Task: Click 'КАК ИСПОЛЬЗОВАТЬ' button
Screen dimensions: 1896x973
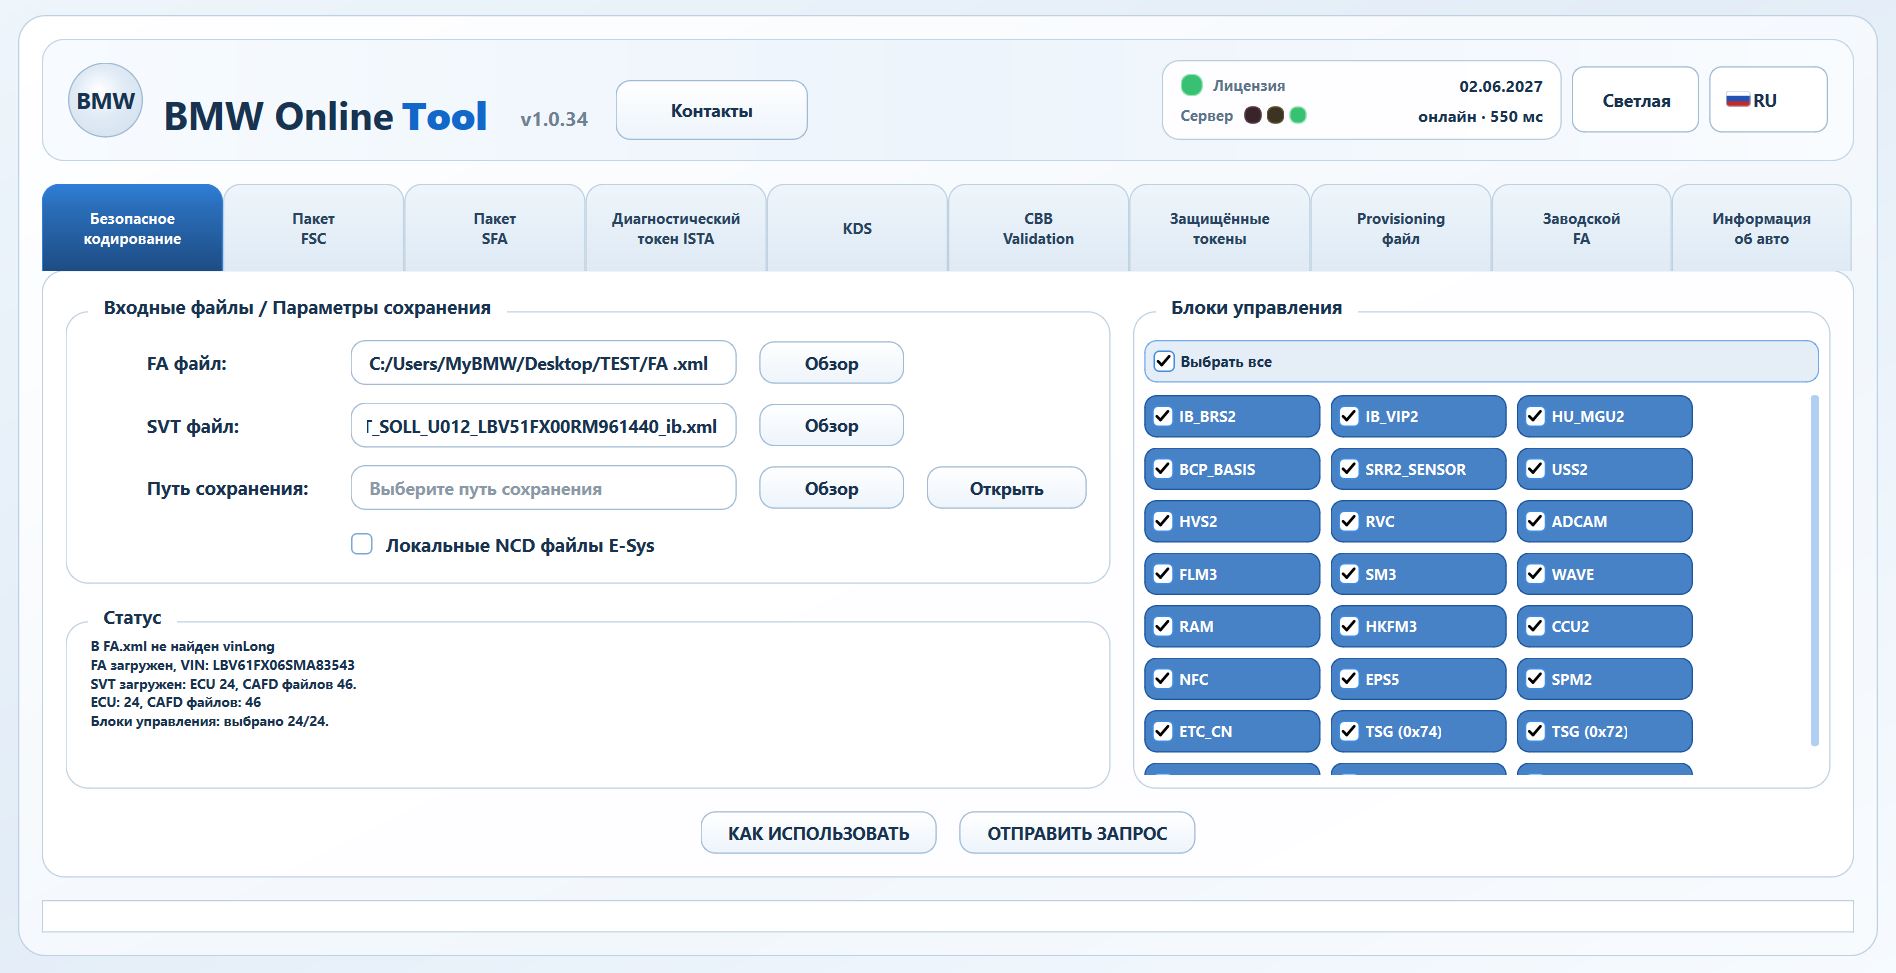Action: tap(818, 833)
